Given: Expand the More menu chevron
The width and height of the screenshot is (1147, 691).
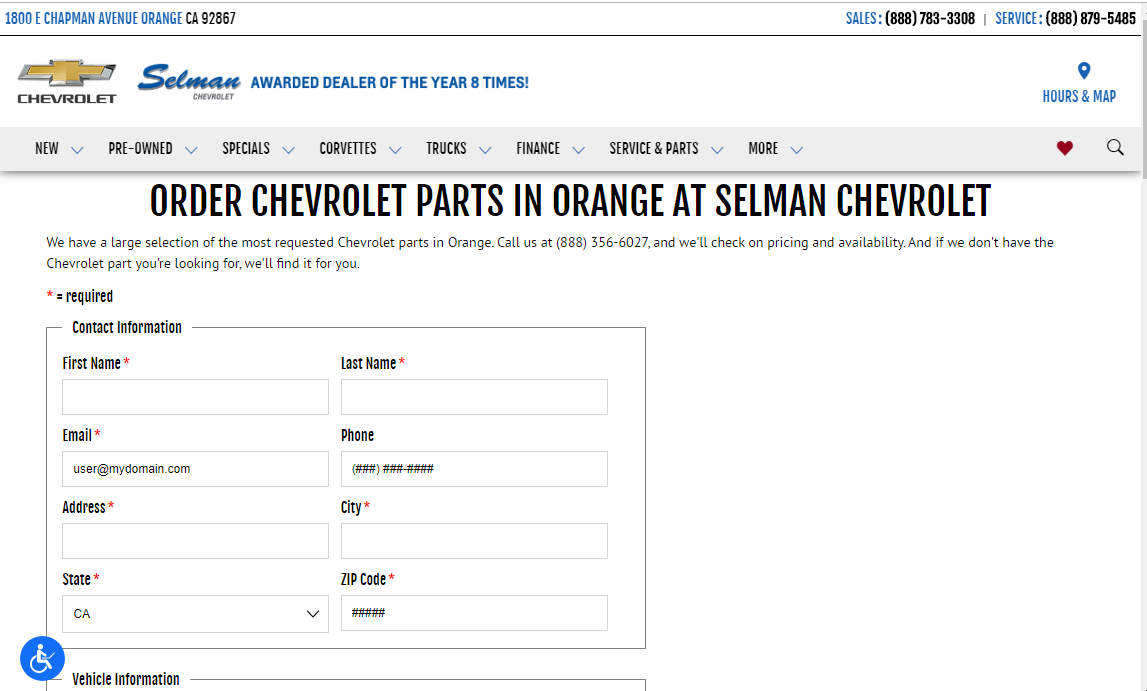Looking at the screenshot, I should [x=797, y=150].
